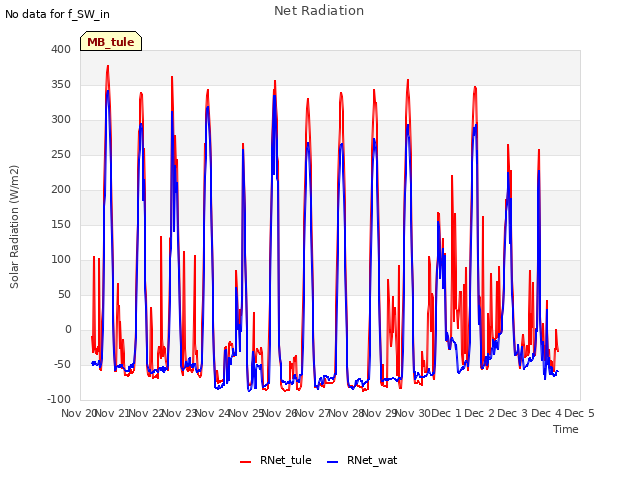Click the Dec 4 x-axis label

(547, 413)
